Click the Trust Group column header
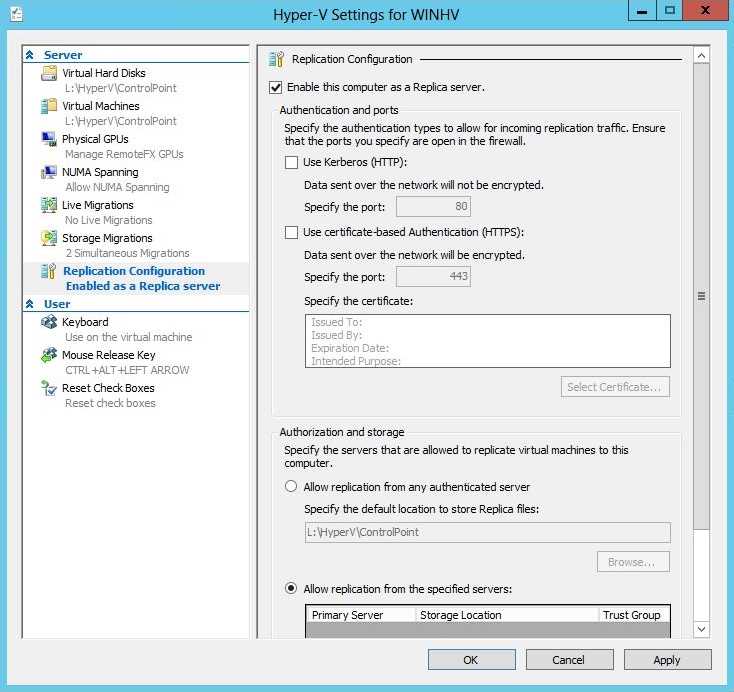The width and height of the screenshot is (734, 692). tap(633, 615)
